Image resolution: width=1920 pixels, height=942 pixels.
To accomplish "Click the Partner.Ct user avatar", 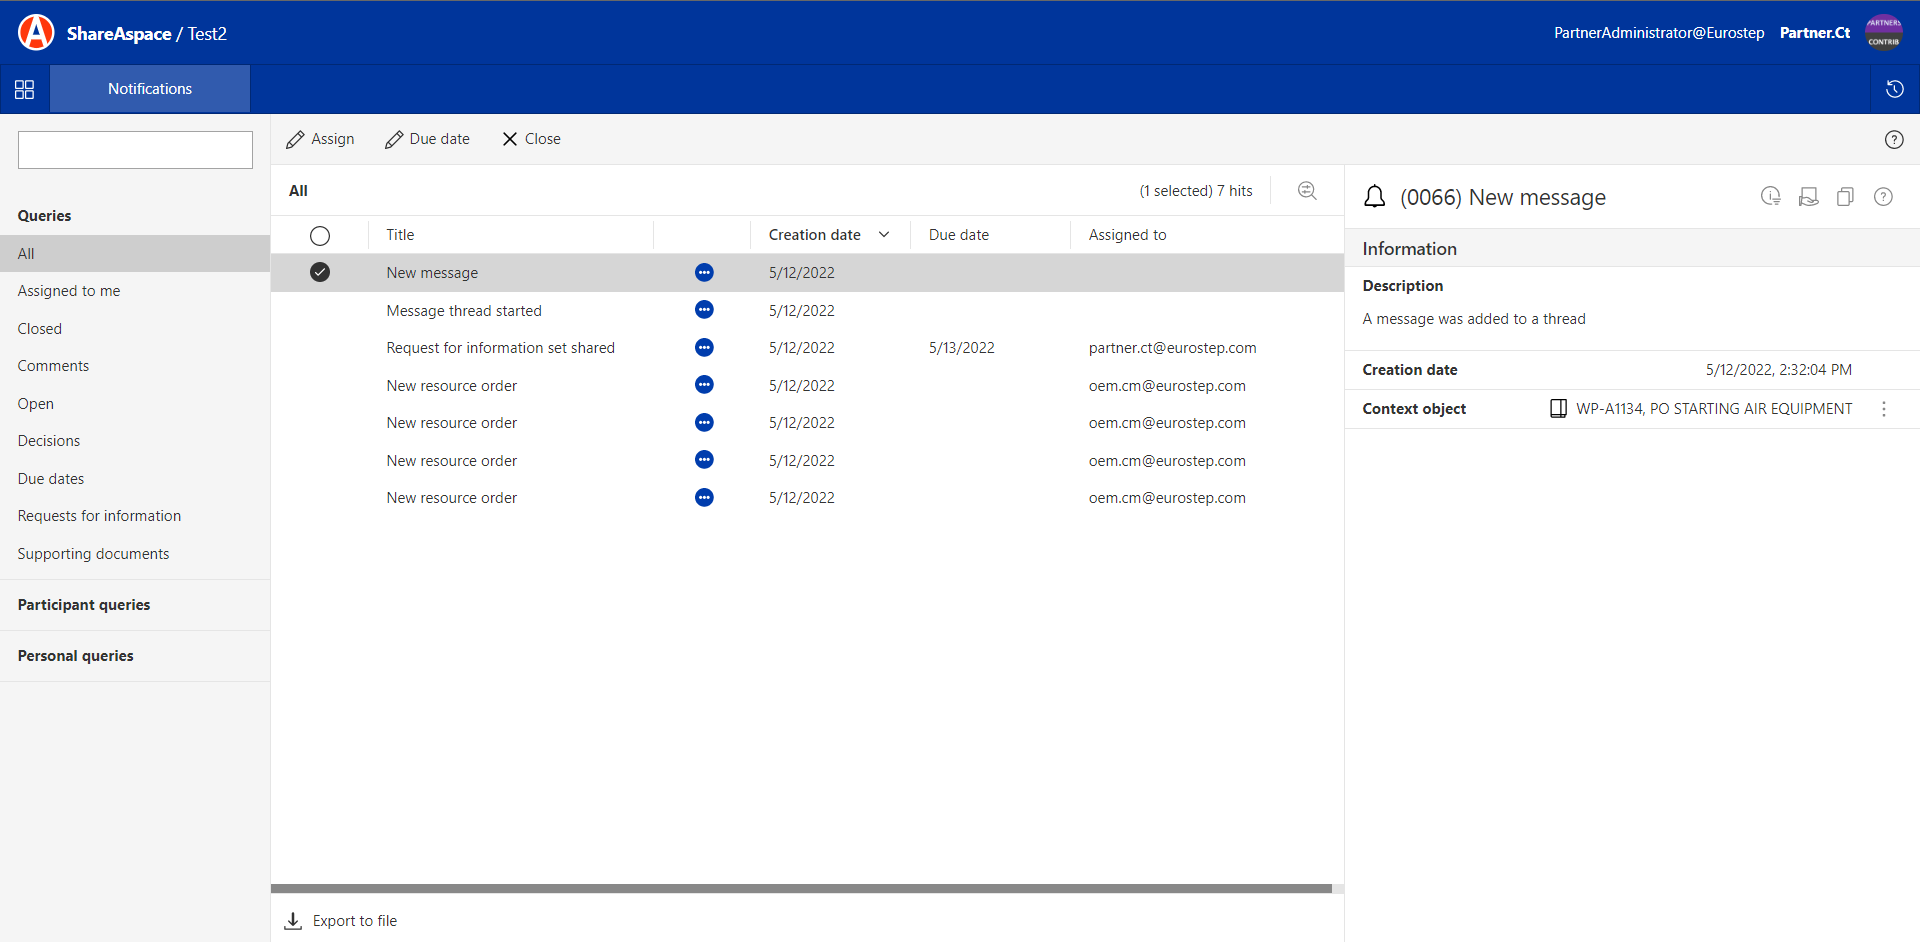I will click(x=1883, y=33).
